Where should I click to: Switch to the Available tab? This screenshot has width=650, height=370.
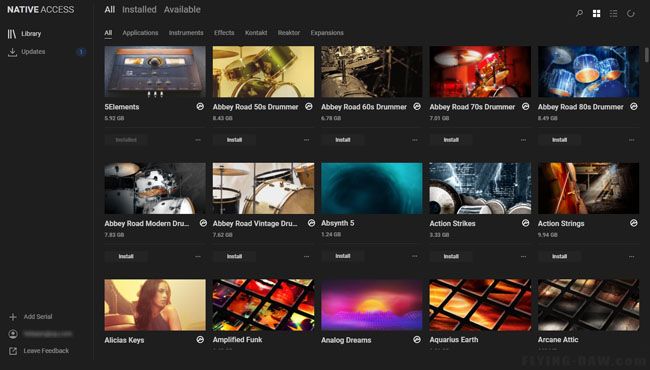[x=182, y=10]
